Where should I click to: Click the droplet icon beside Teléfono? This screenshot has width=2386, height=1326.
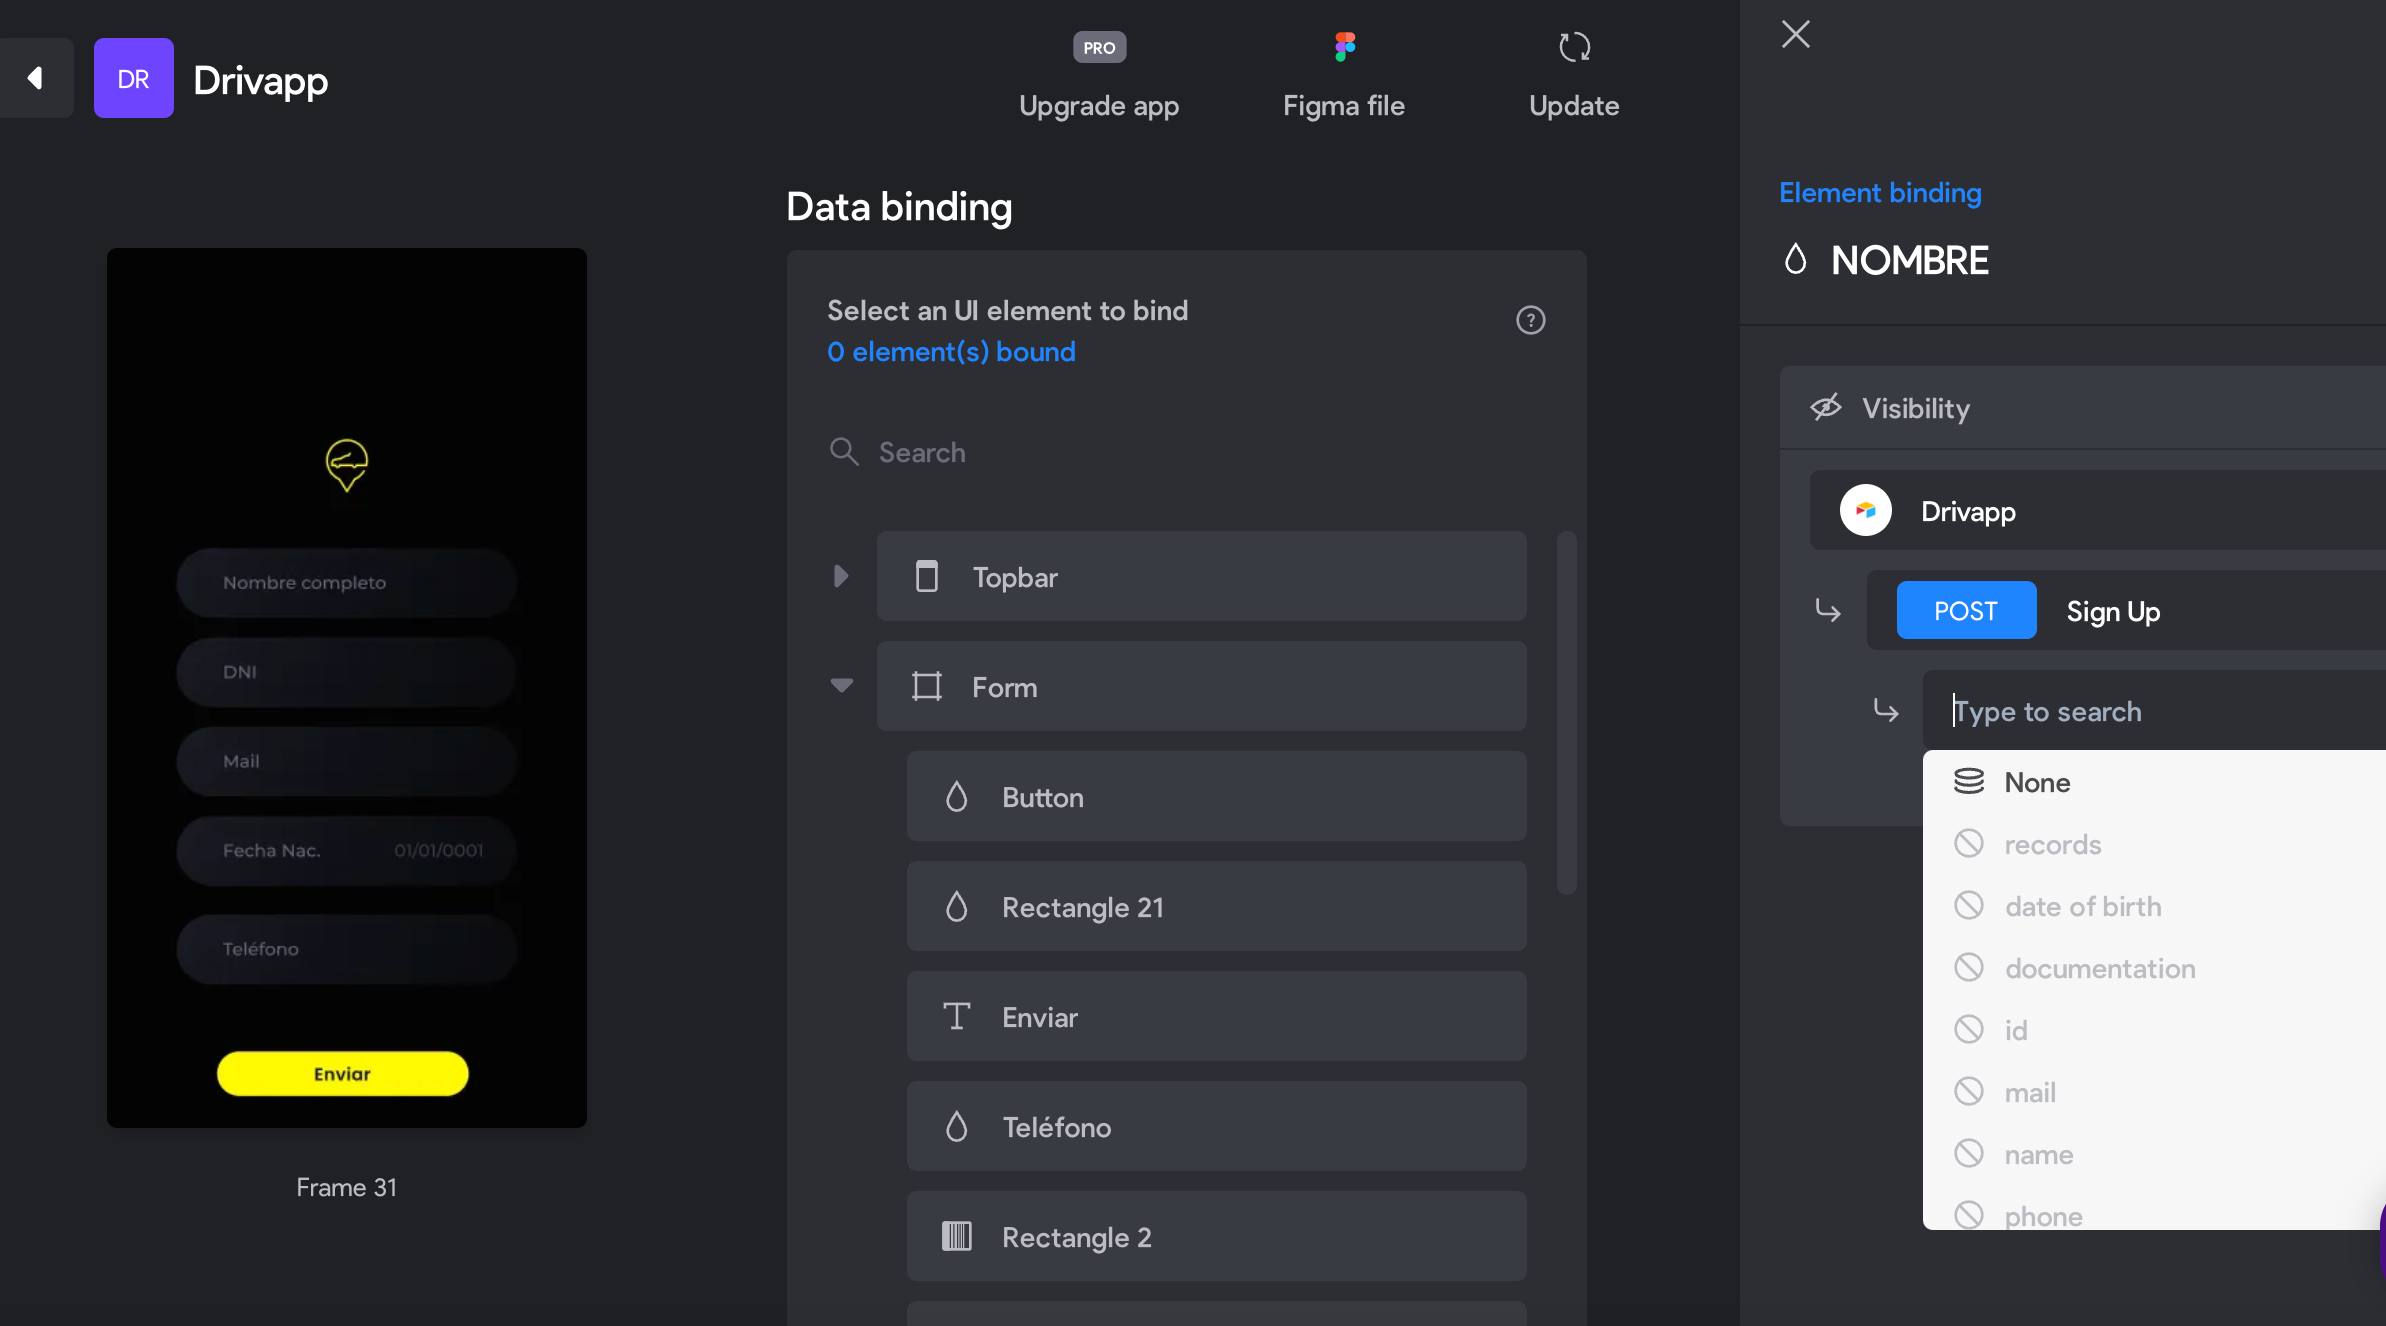(957, 1127)
